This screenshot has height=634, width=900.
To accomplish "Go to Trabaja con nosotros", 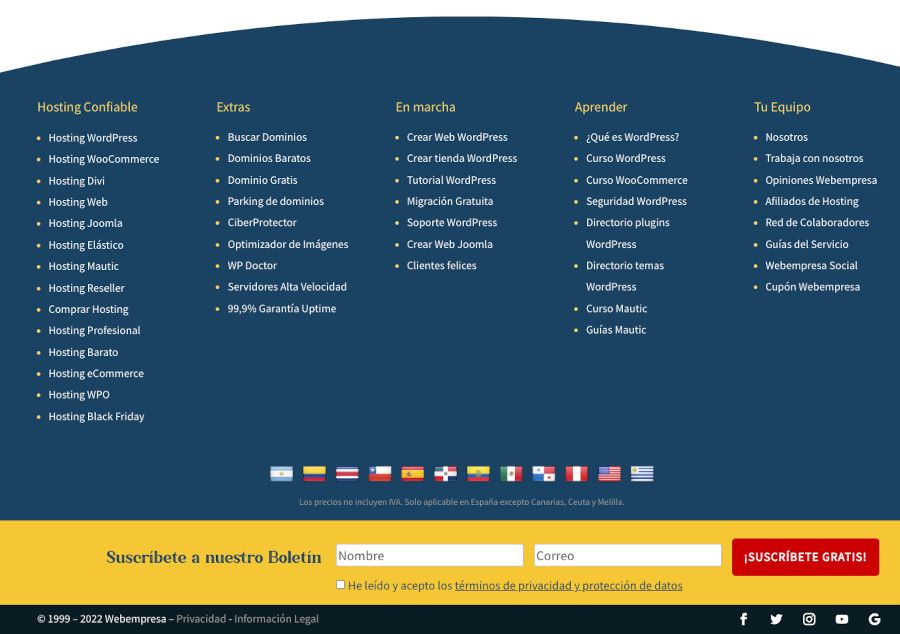I will click(x=814, y=158).
